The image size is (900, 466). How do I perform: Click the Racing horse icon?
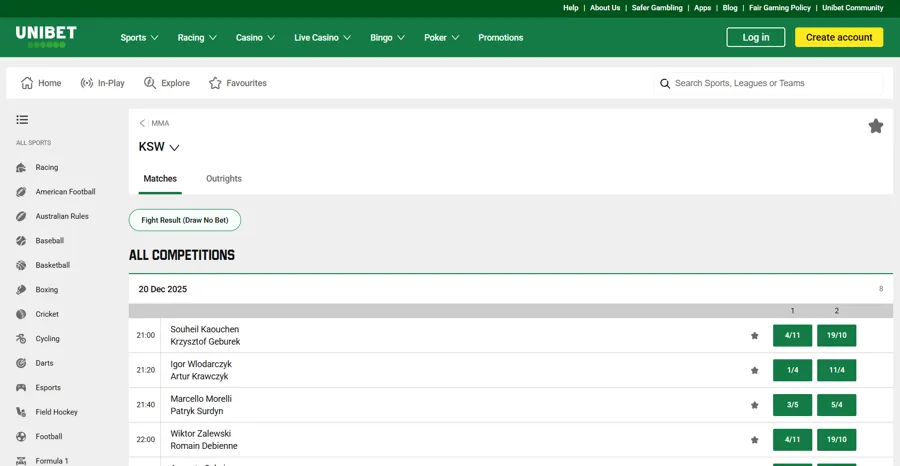click(21, 168)
